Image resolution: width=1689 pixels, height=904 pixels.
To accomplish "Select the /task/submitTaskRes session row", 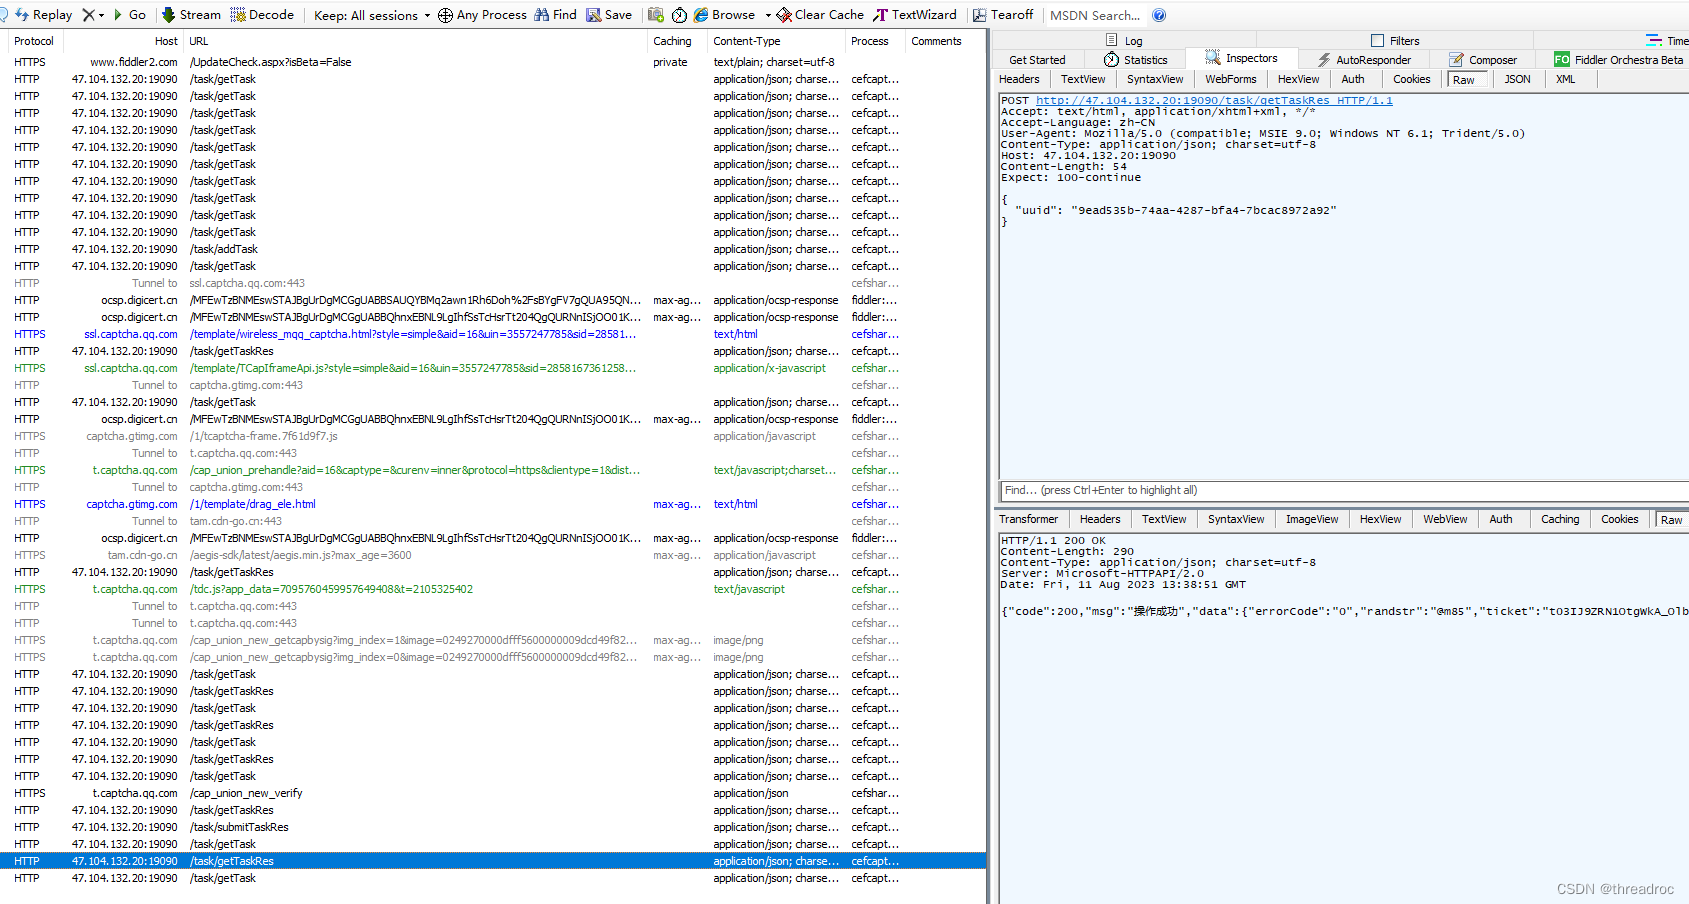I will [493, 827].
